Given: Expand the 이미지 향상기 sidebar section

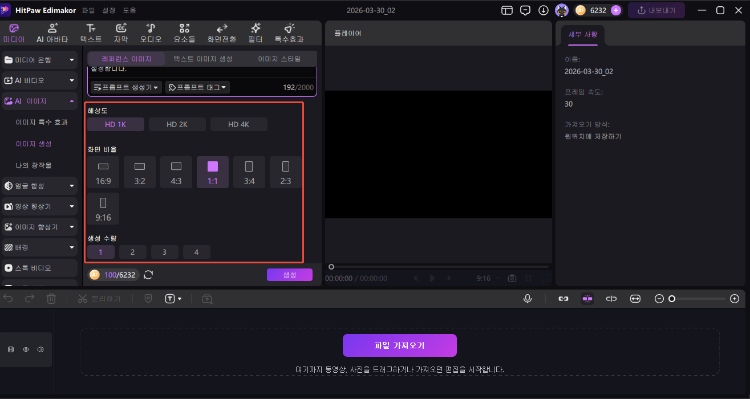Looking at the screenshot, I should tap(40, 227).
